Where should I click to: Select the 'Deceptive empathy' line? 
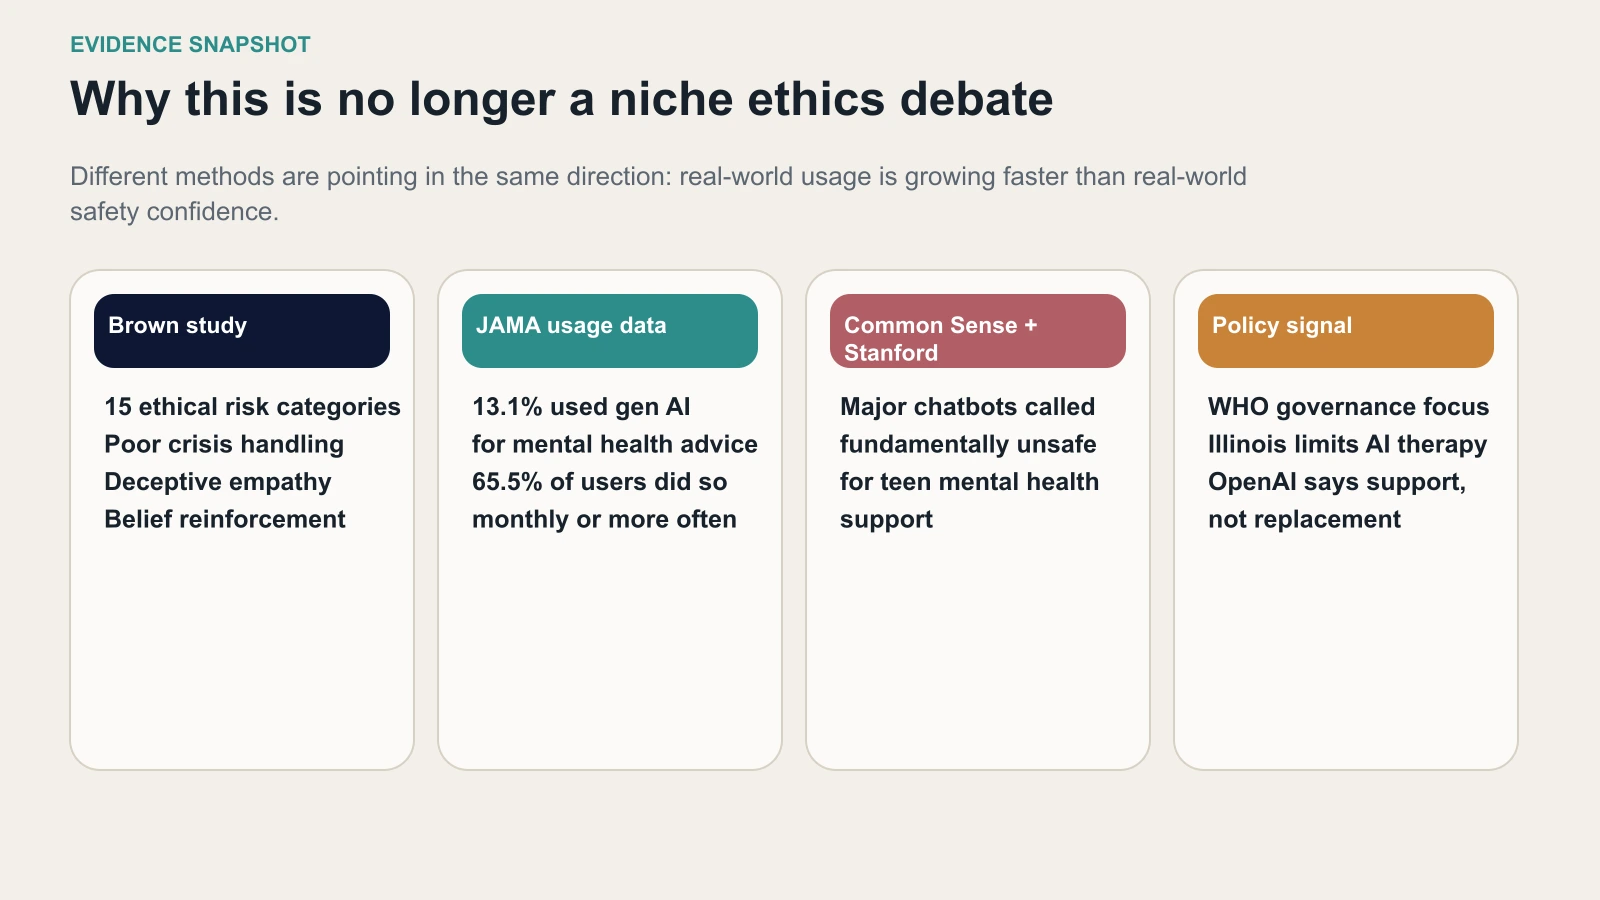click(218, 482)
